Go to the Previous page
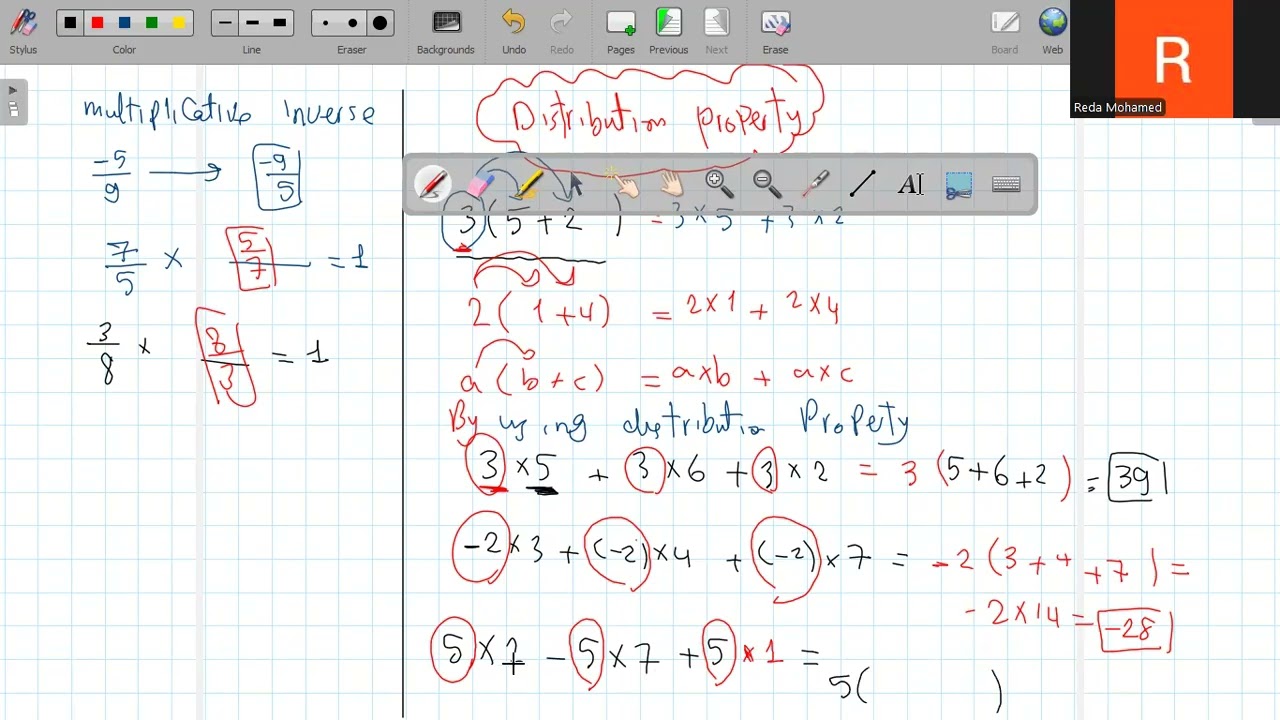This screenshot has height=720, width=1280. coord(668,31)
